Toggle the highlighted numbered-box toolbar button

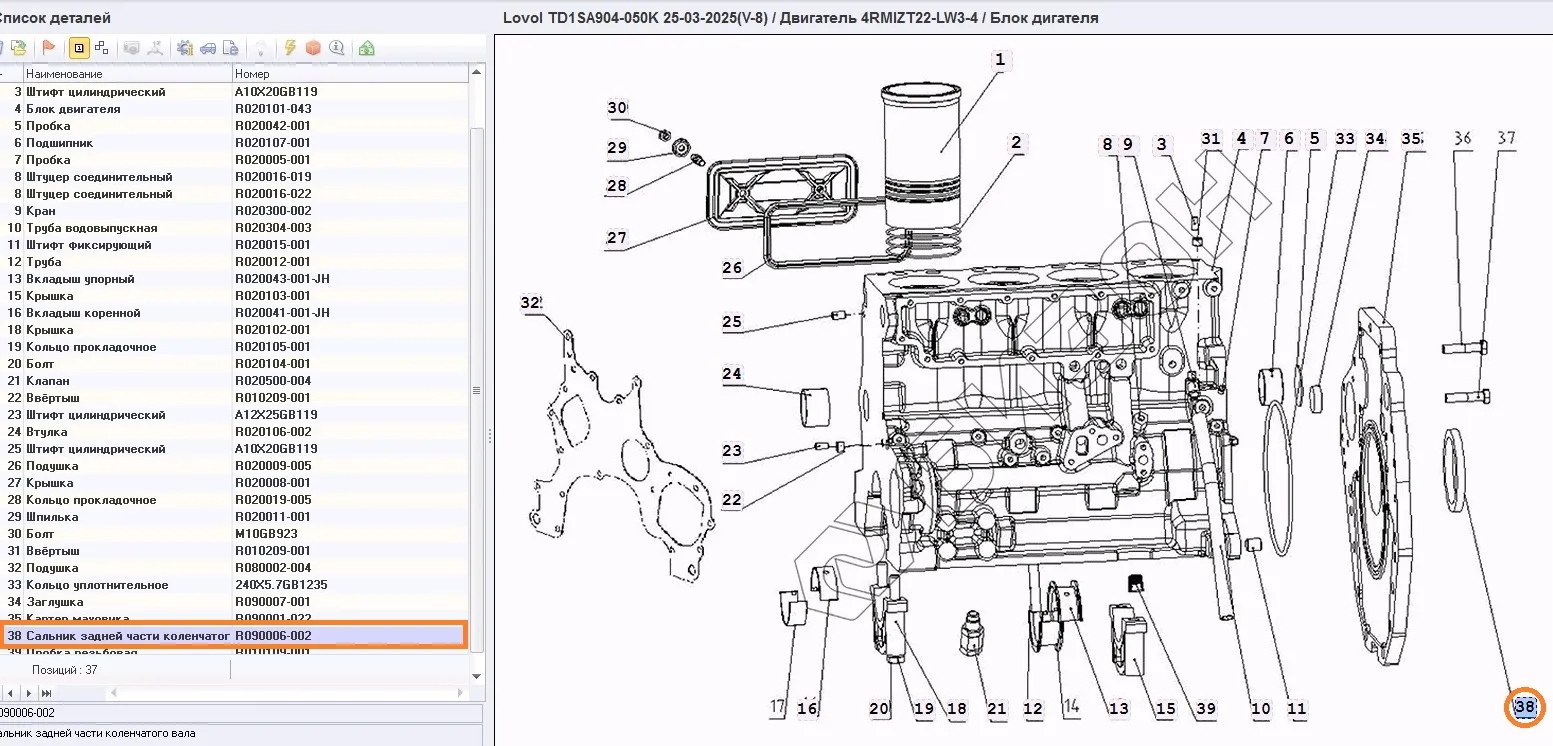pos(78,48)
